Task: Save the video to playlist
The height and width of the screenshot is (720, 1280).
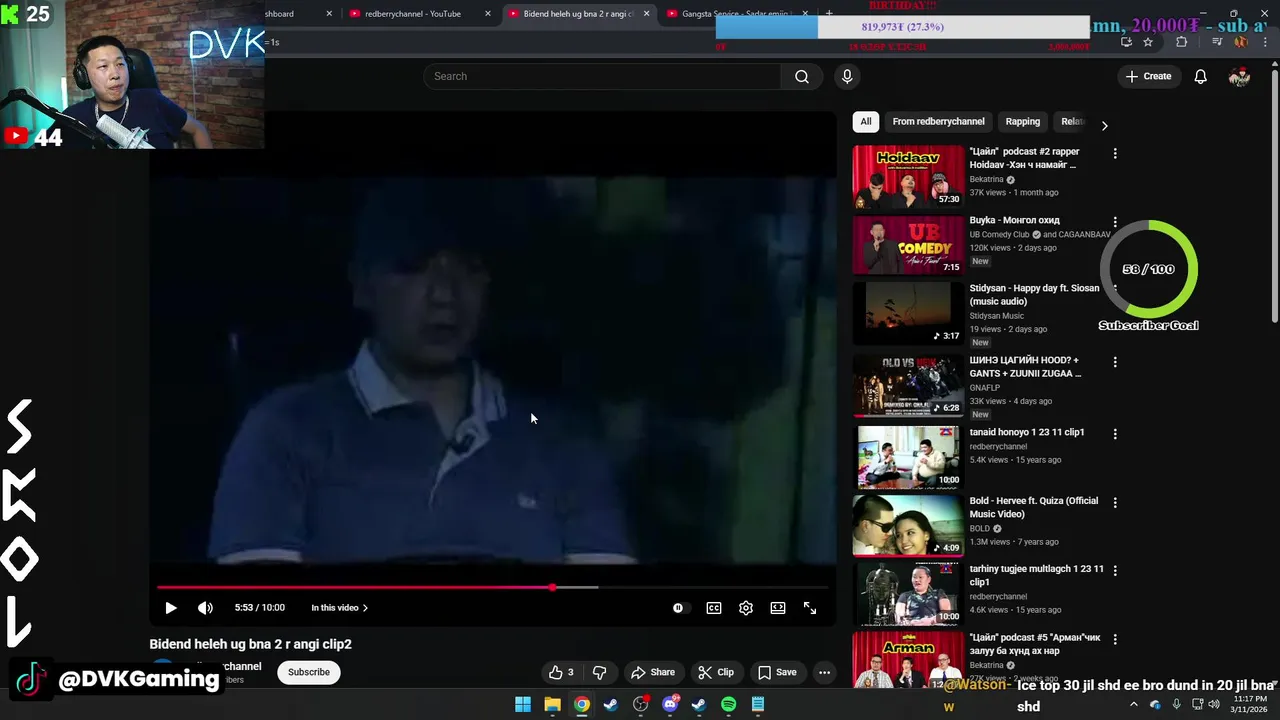Action: click(x=777, y=672)
